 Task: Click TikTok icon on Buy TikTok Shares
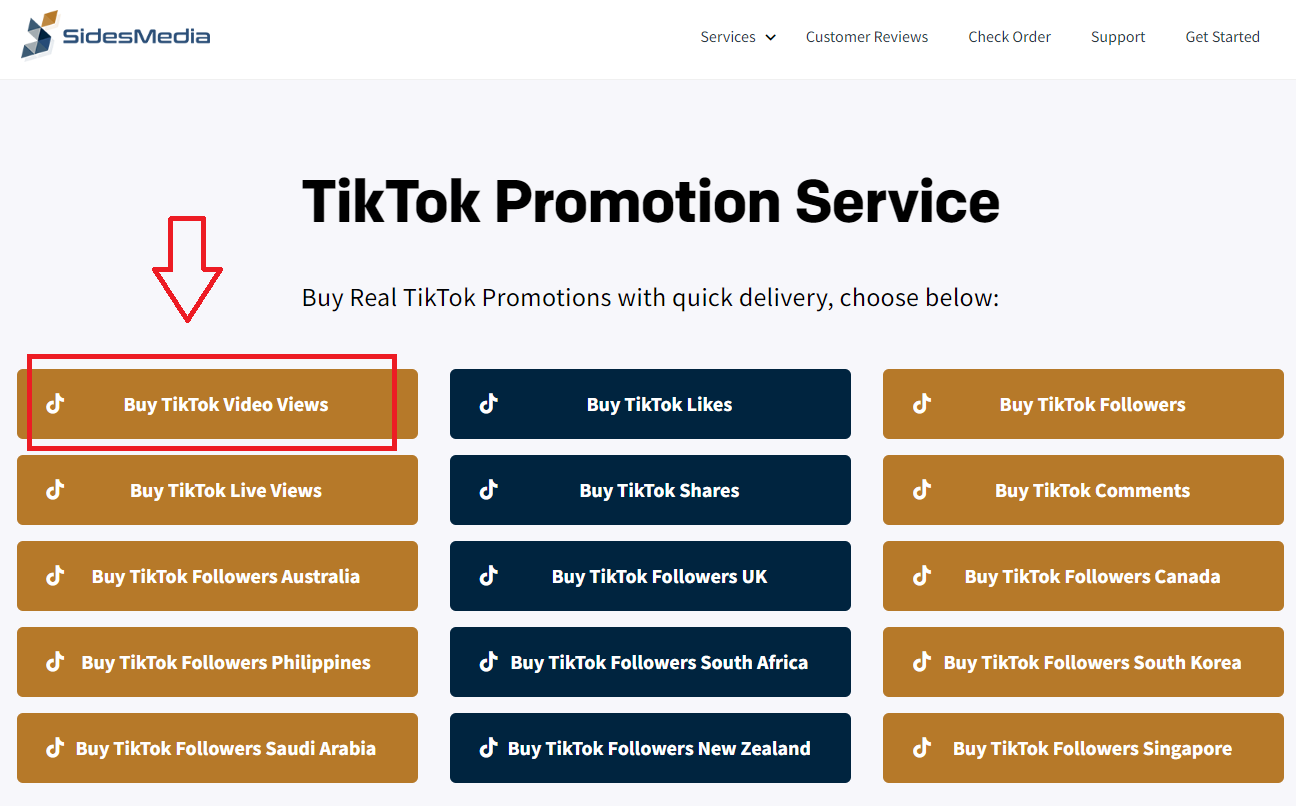(x=489, y=490)
